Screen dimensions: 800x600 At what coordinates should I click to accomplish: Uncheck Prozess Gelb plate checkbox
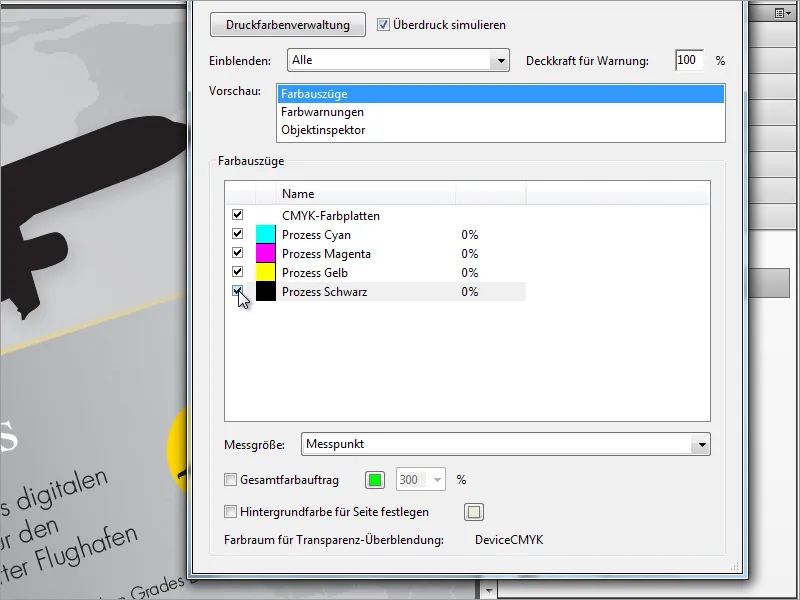[237, 271]
